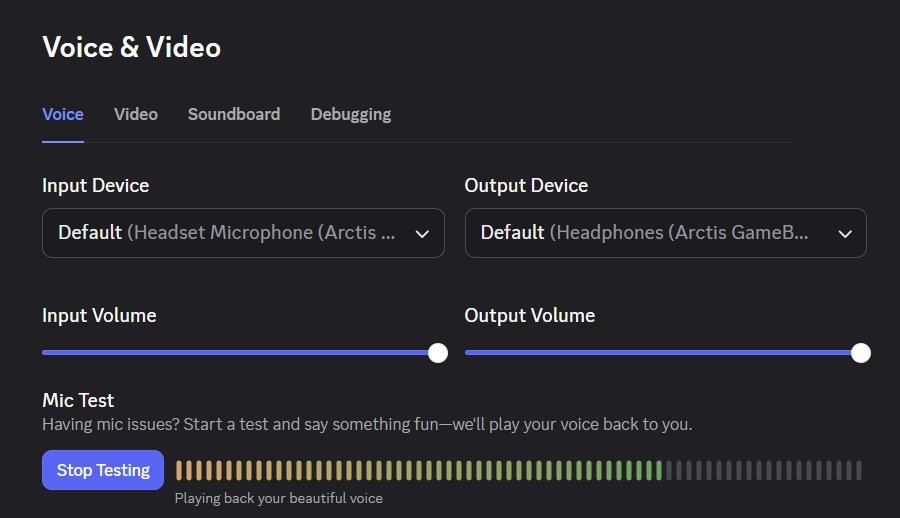Open the Video tab

[x=136, y=114]
